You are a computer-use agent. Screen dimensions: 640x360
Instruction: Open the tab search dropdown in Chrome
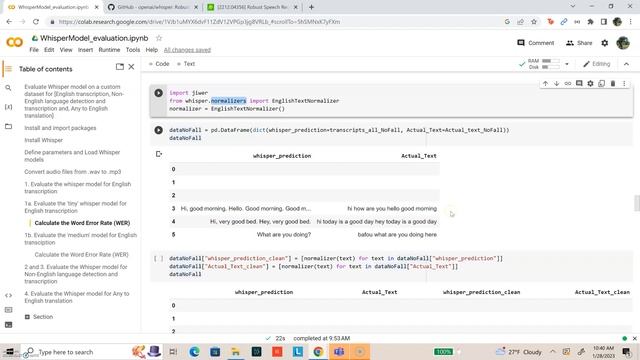(x=573, y=7)
